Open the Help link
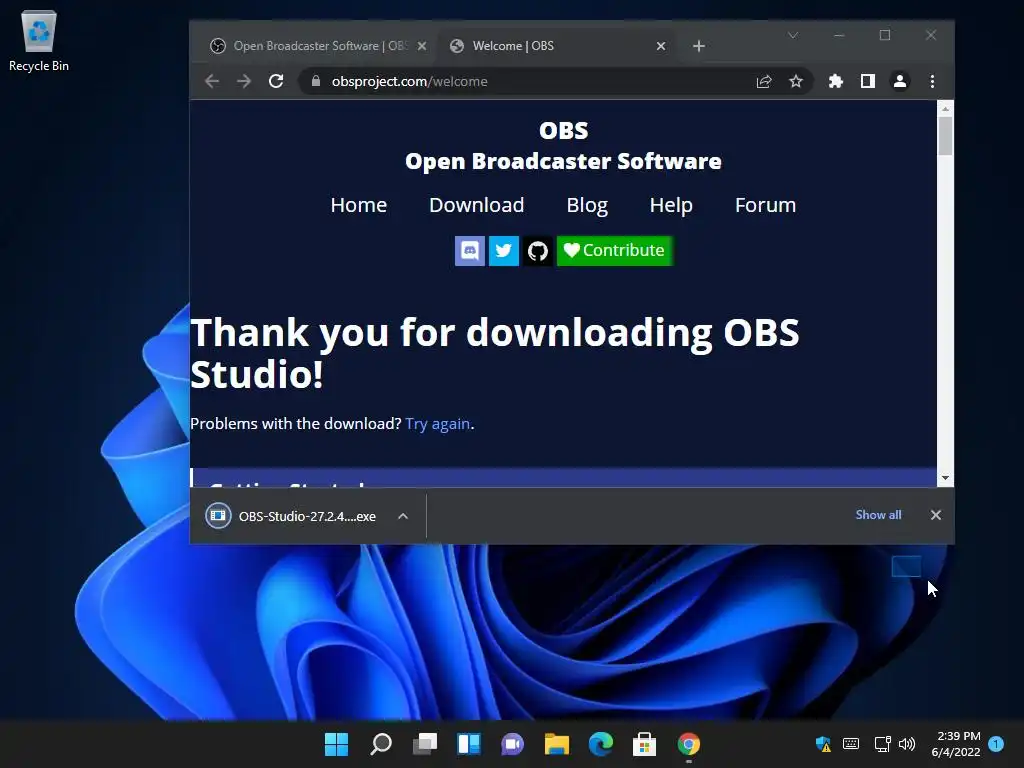 tap(671, 205)
